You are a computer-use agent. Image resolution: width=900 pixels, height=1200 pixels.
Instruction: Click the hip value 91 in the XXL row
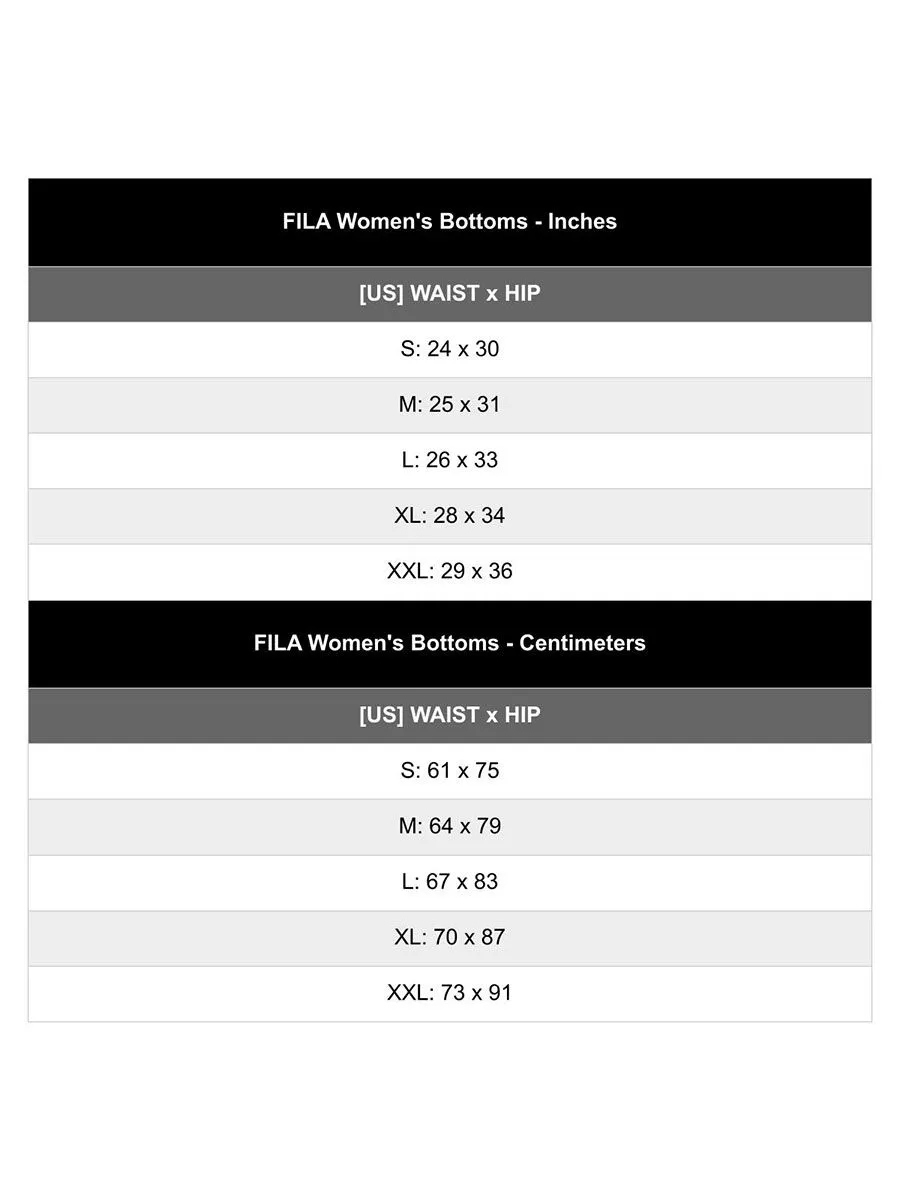point(500,993)
